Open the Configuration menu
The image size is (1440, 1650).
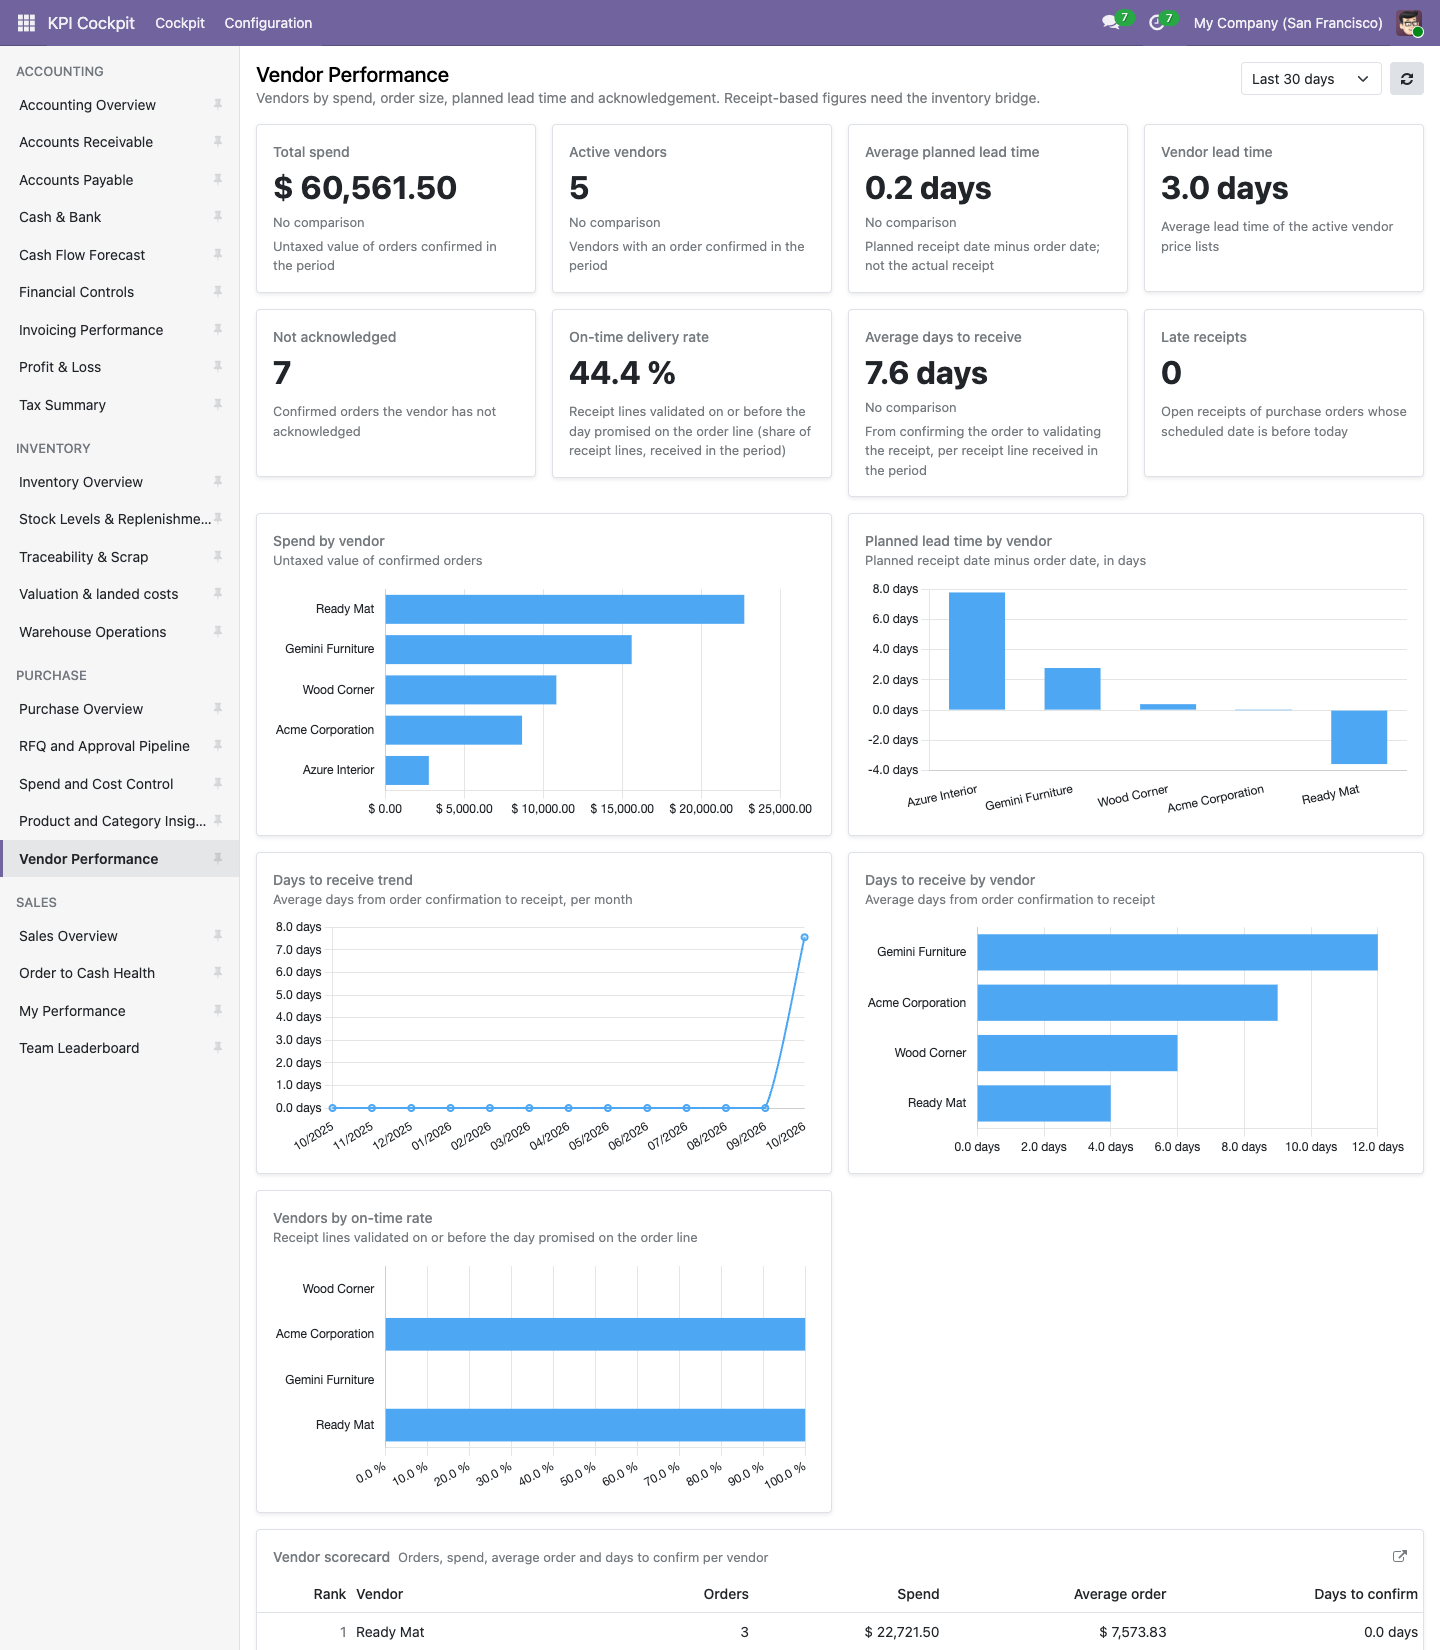coord(268,23)
